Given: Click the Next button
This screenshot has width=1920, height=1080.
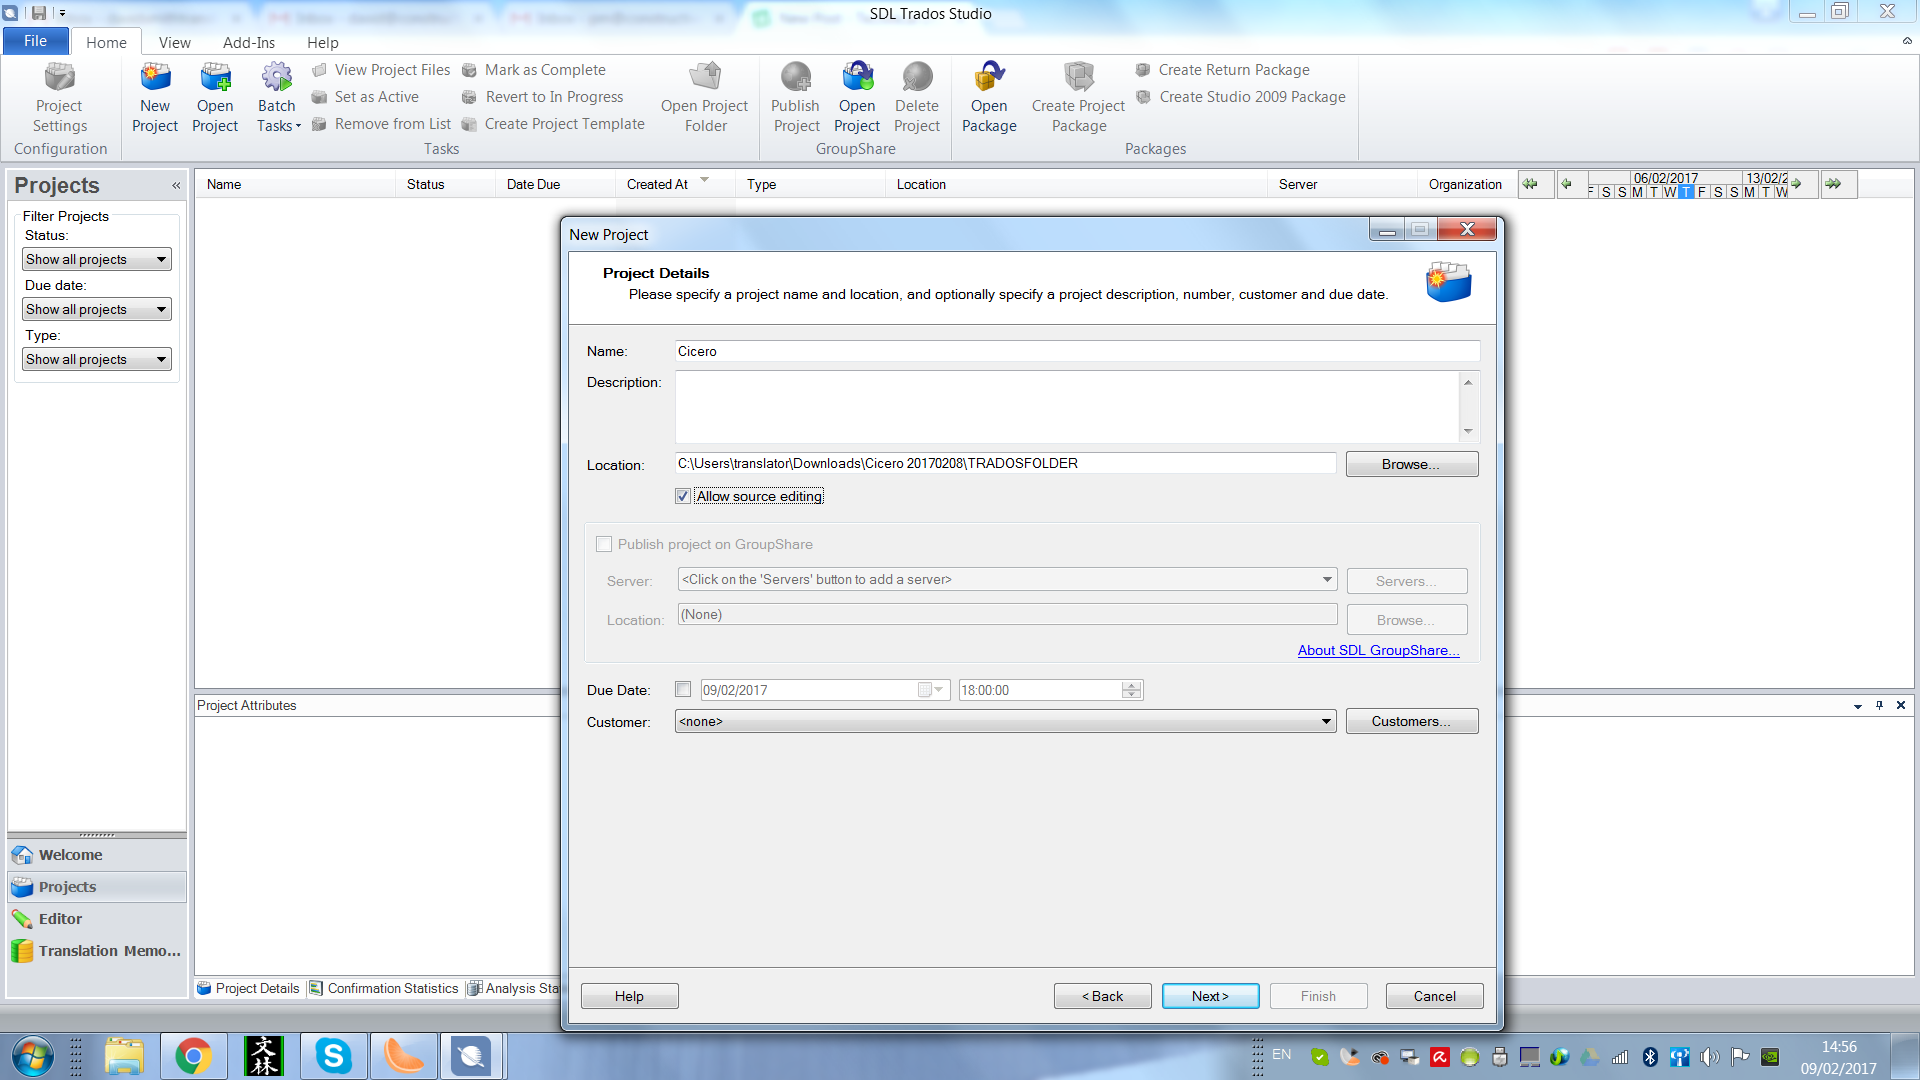Looking at the screenshot, I should pos(1210,996).
